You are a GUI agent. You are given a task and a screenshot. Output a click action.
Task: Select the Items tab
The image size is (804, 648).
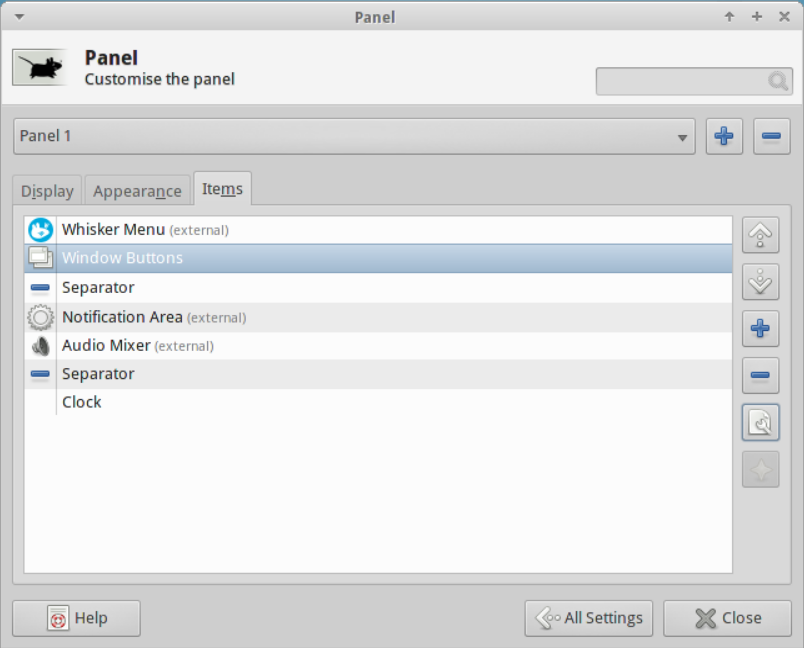(x=222, y=188)
